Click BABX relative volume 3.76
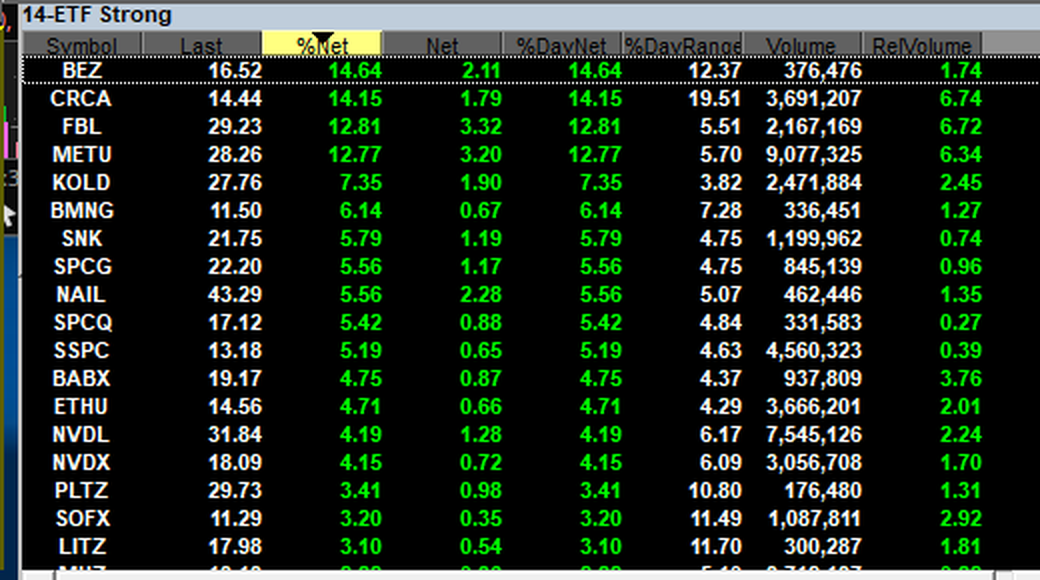Viewport: 1040px width, 580px height. [x=960, y=378]
